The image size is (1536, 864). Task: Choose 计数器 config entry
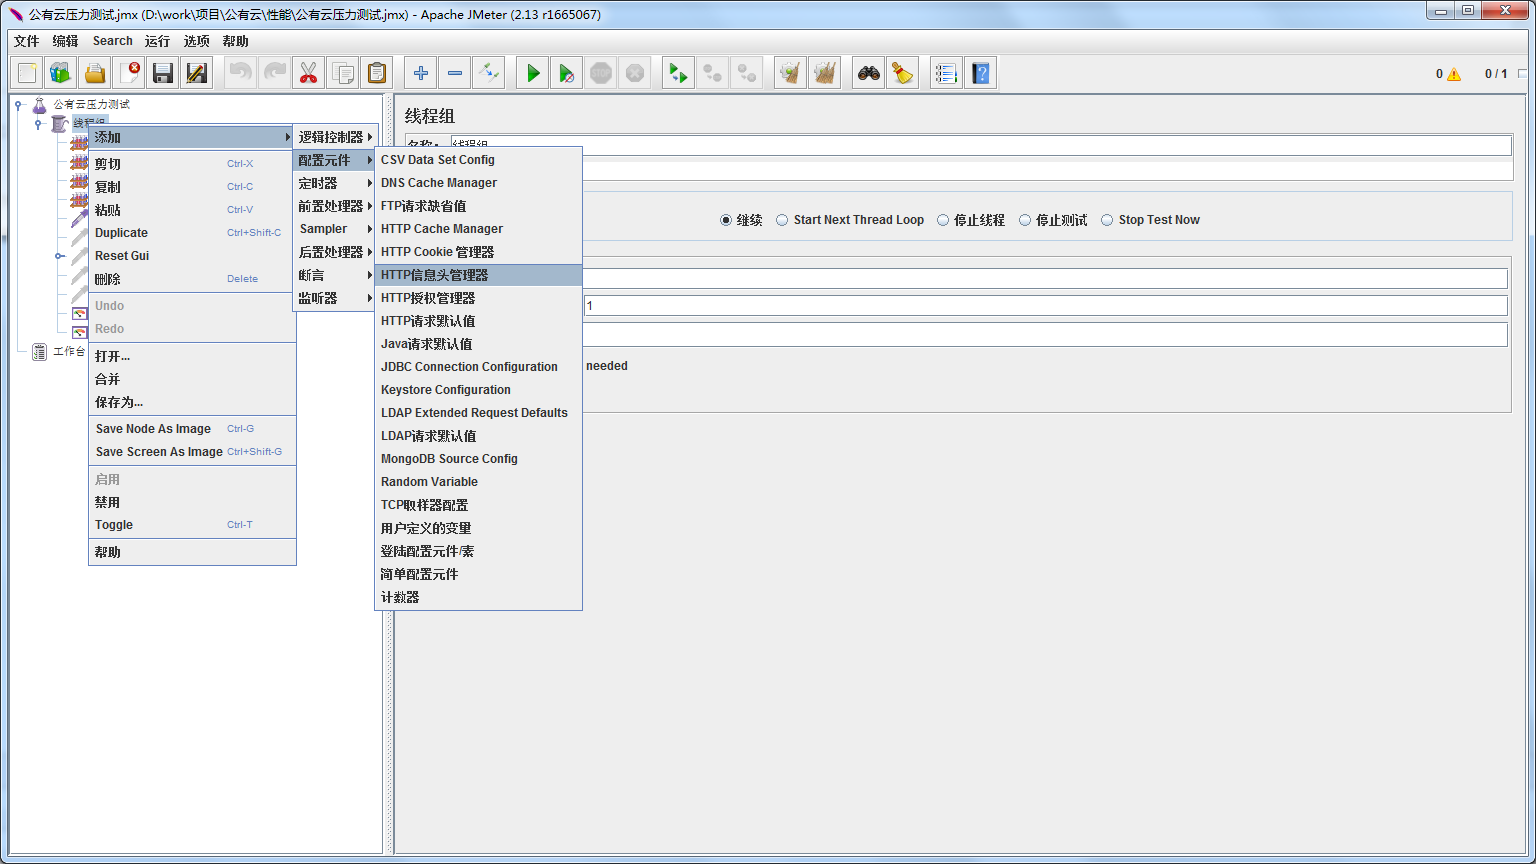(x=478, y=597)
